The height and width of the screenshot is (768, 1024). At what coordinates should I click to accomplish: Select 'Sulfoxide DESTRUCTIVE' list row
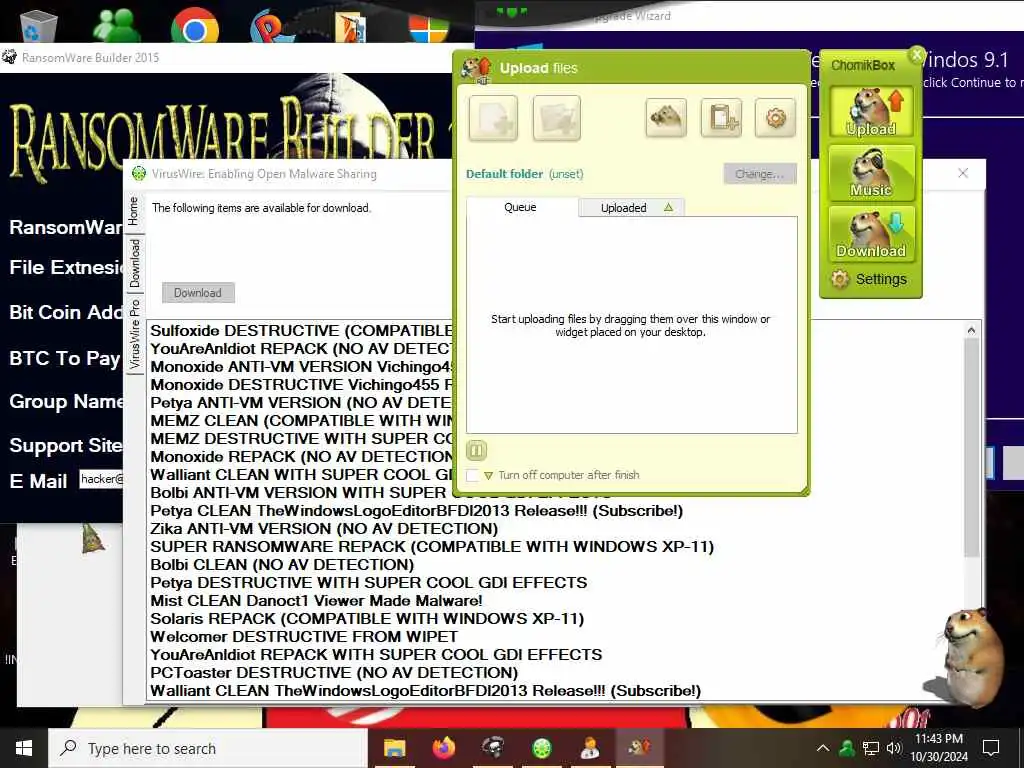[x=301, y=330]
